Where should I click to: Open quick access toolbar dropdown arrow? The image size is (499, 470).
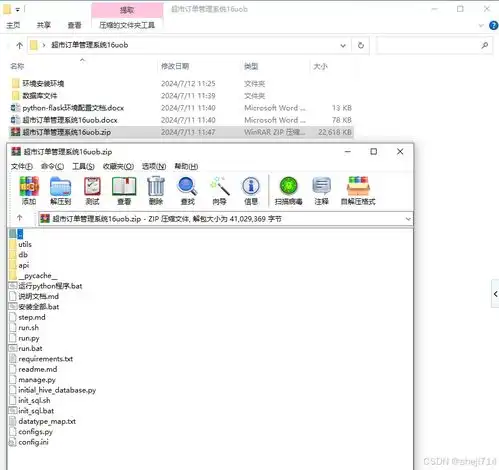point(18,10)
